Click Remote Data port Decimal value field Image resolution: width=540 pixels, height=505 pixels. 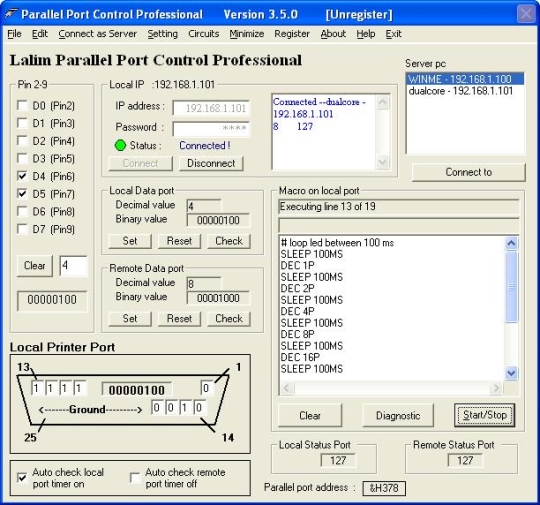[204, 284]
